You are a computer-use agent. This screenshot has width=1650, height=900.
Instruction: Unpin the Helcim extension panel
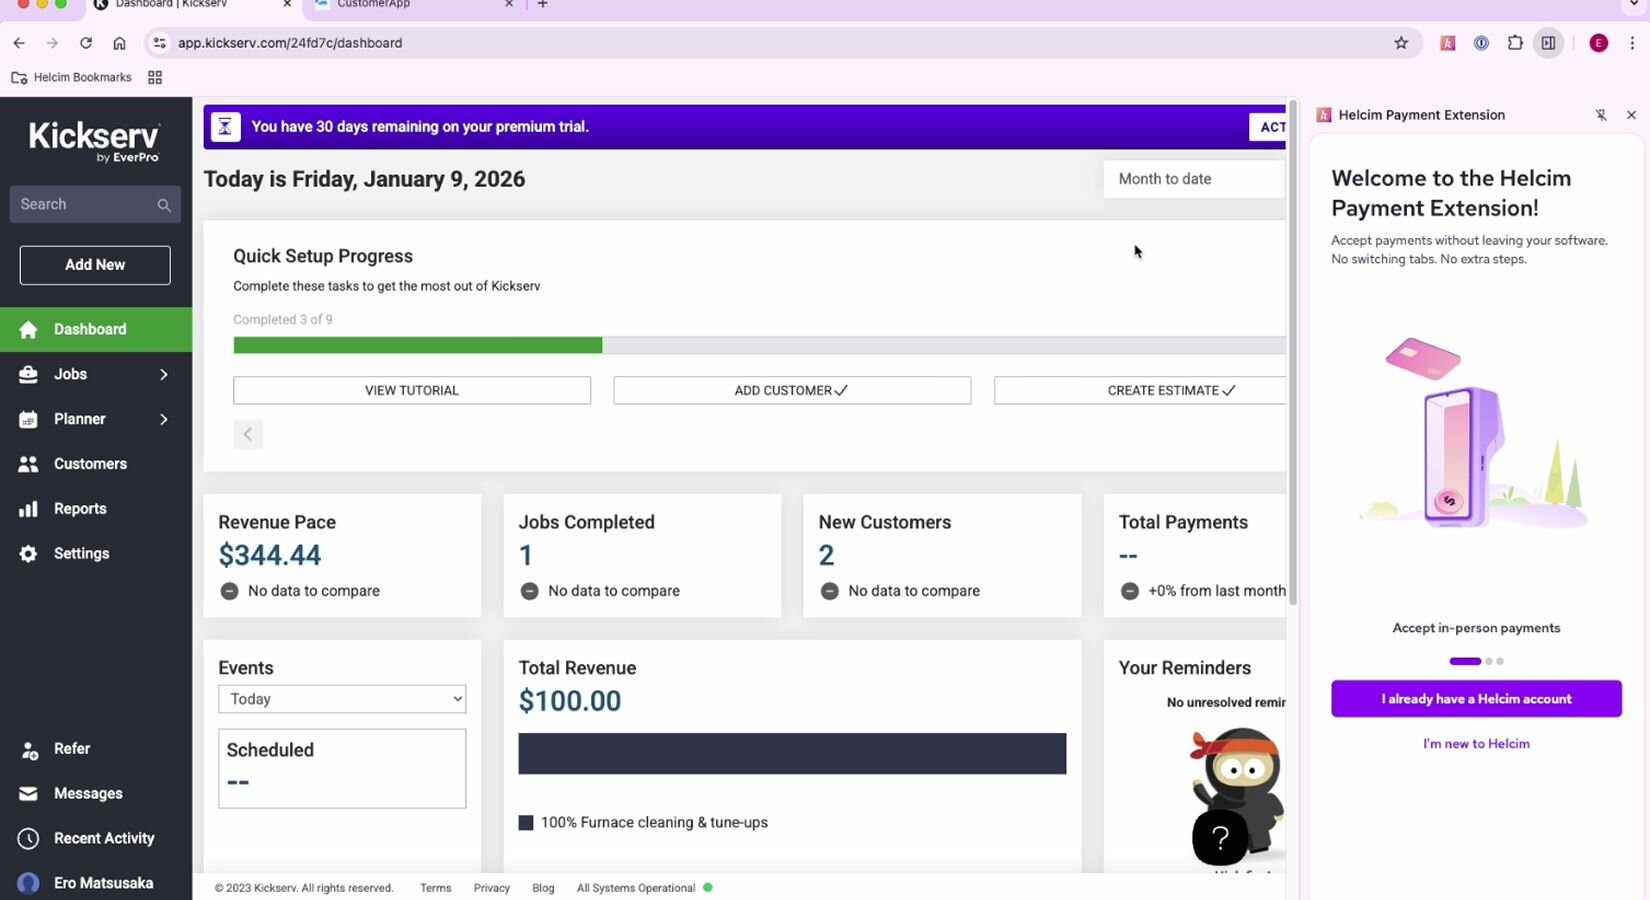[1601, 115]
